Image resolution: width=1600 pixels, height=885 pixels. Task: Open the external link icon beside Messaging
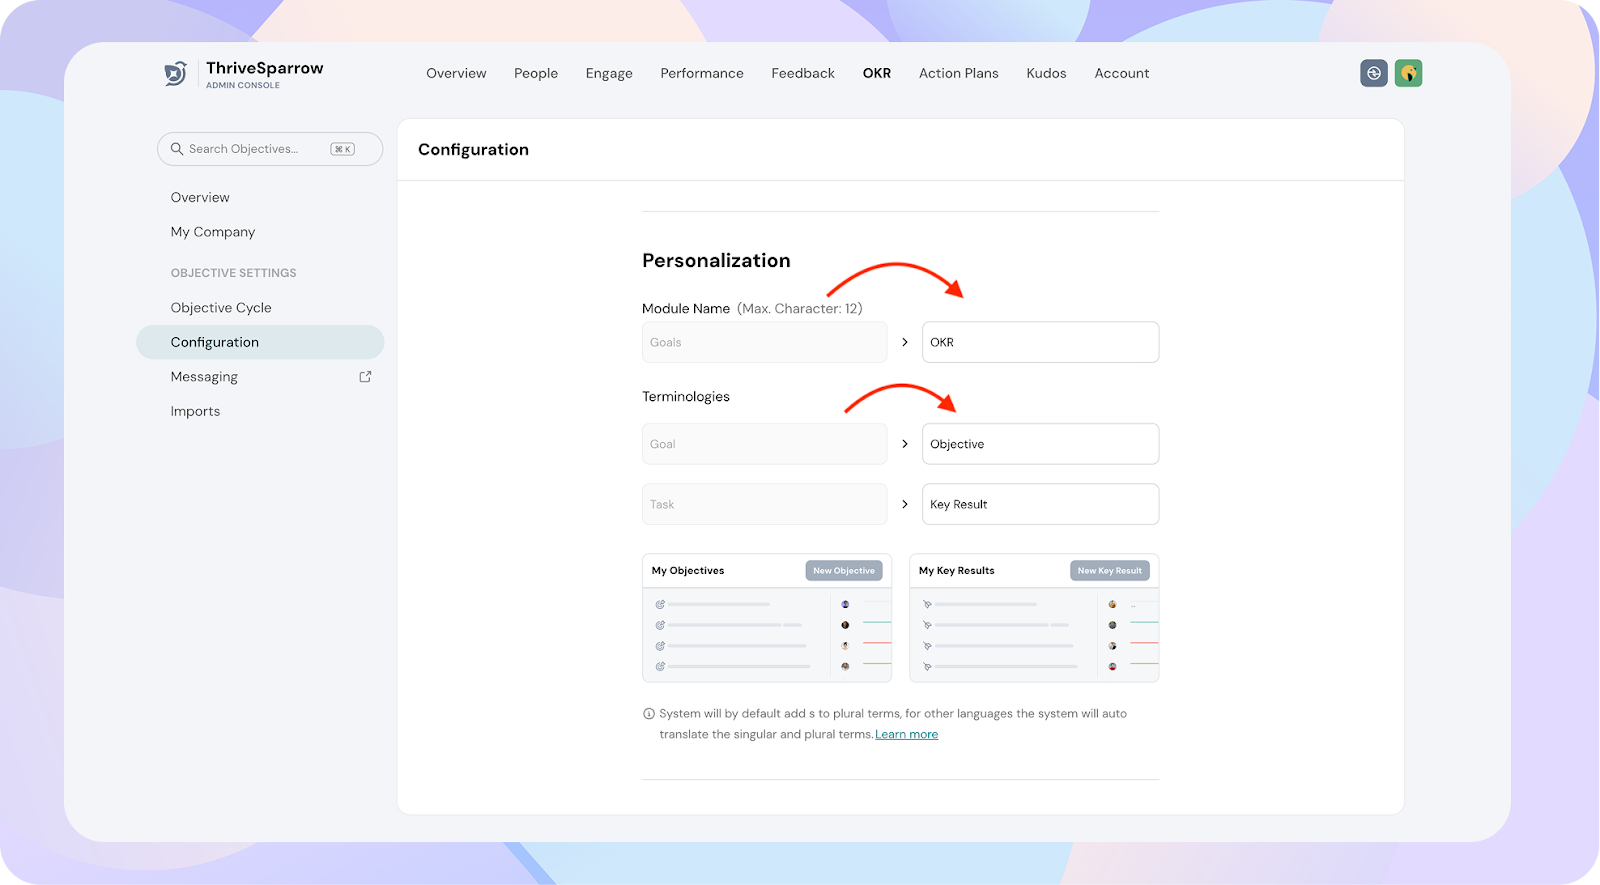point(365,377)
